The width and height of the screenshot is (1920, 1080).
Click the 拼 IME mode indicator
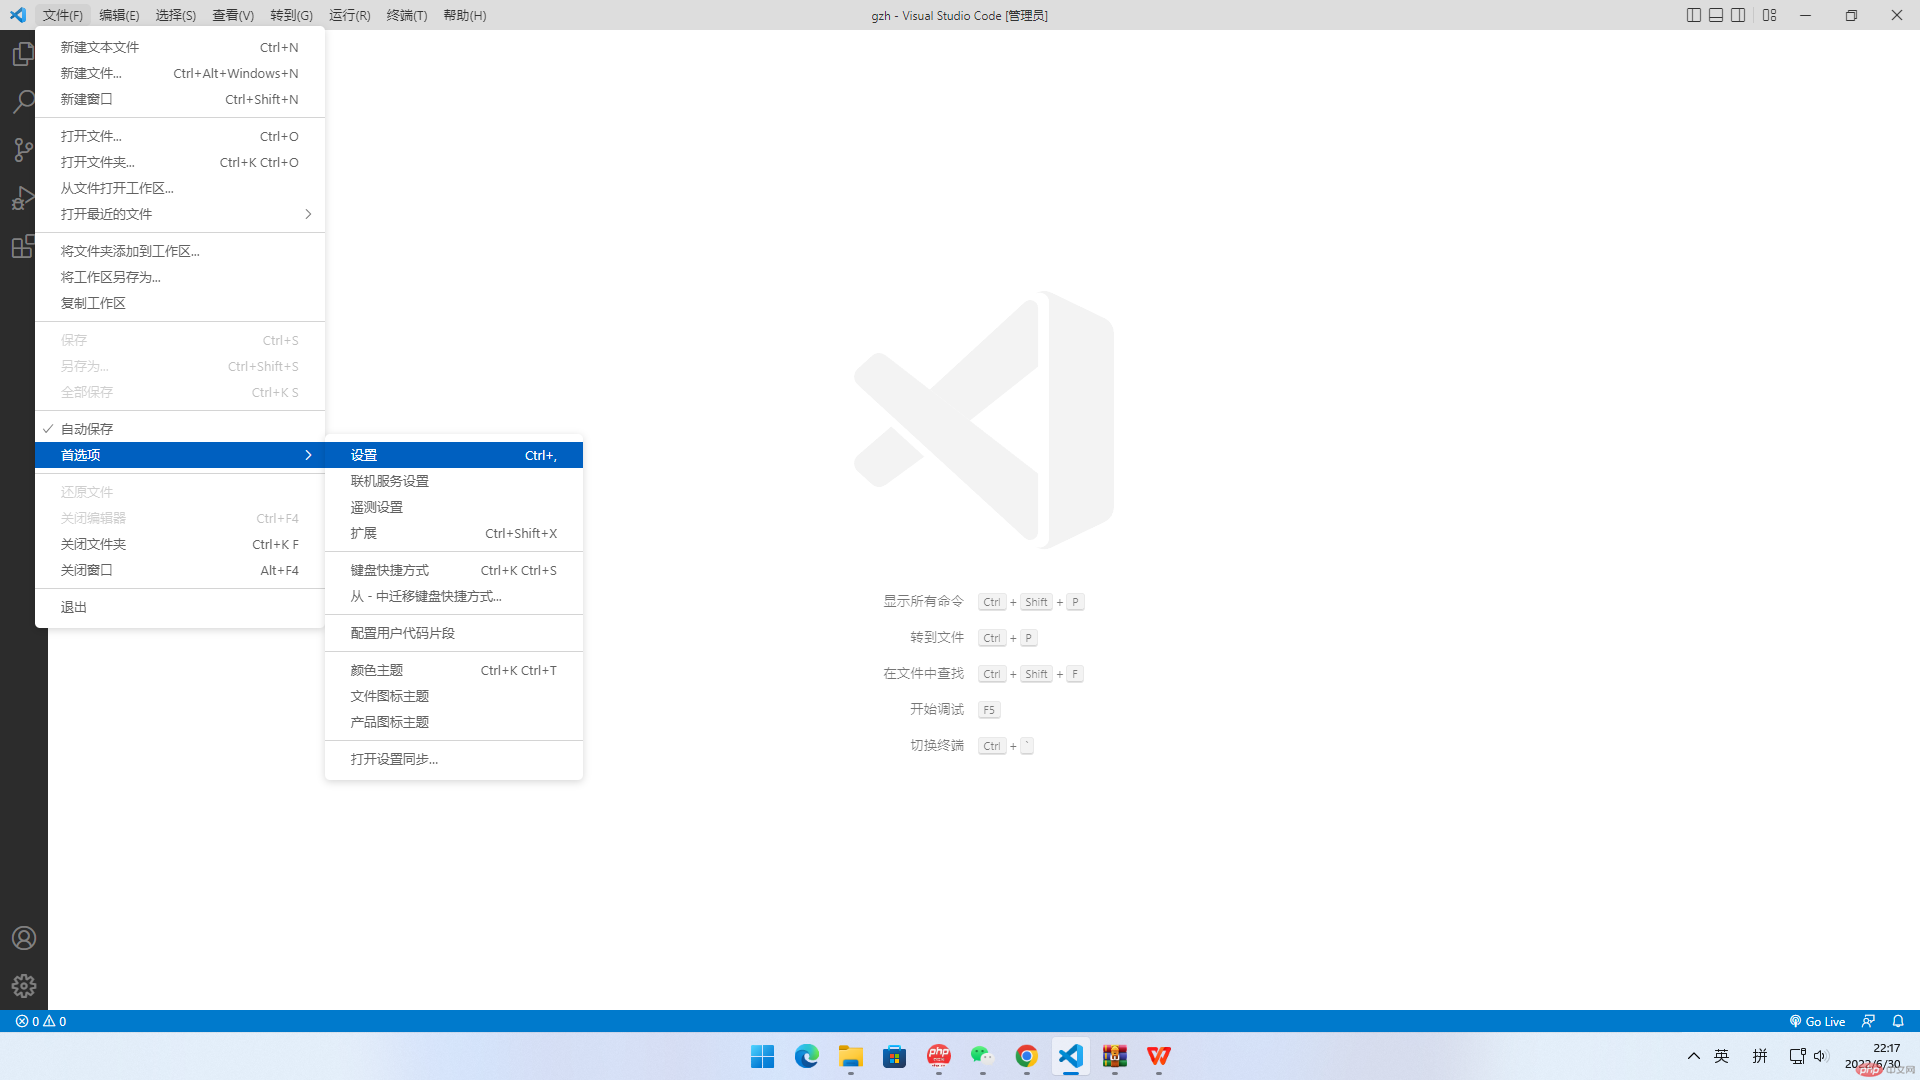click(x=1760, y=1056)
